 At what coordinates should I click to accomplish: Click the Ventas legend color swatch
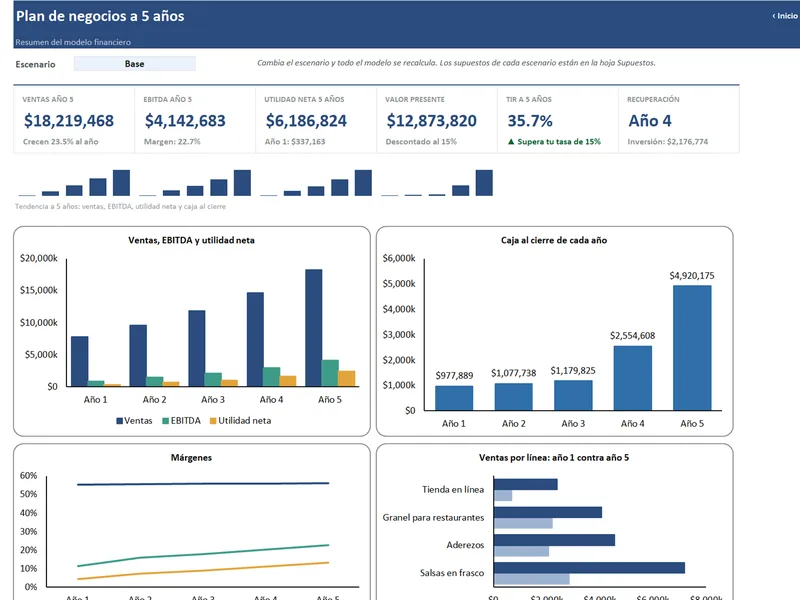(119, 421)
